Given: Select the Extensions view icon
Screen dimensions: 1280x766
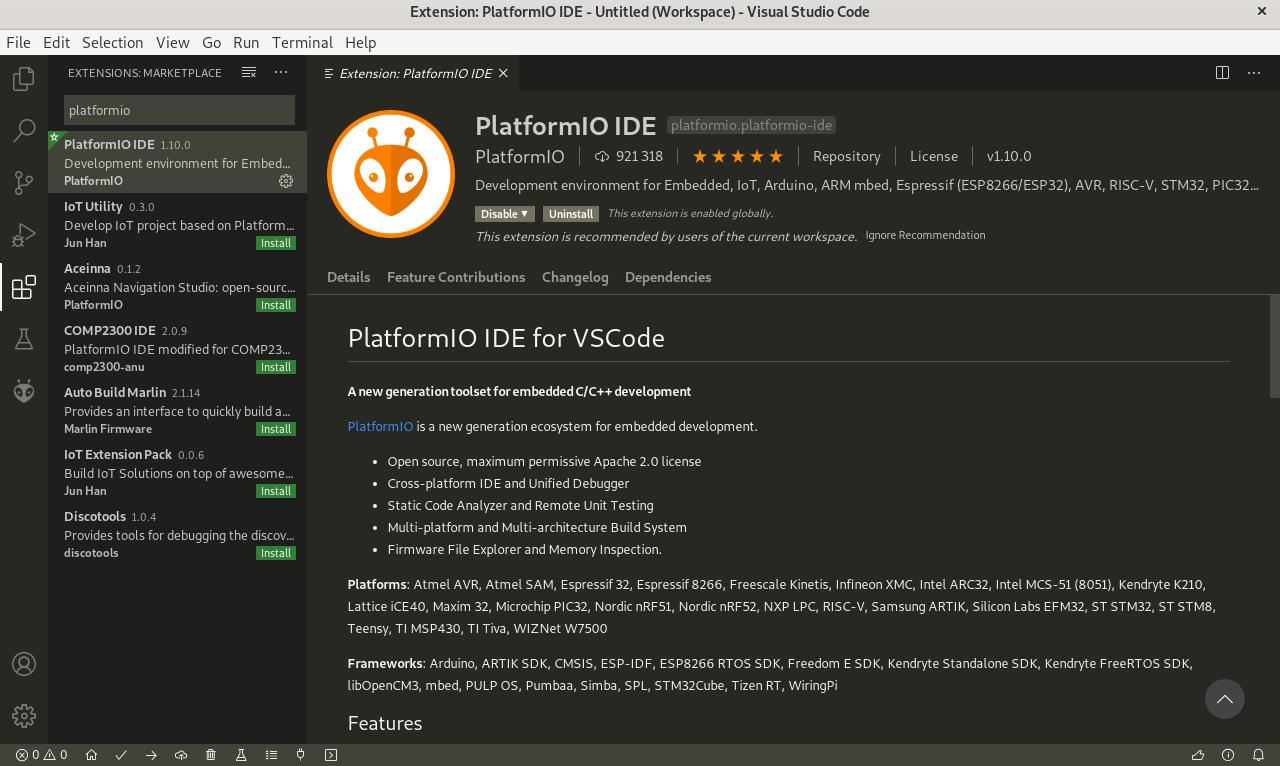Looking at the screenshot, I should pos(24,288).
